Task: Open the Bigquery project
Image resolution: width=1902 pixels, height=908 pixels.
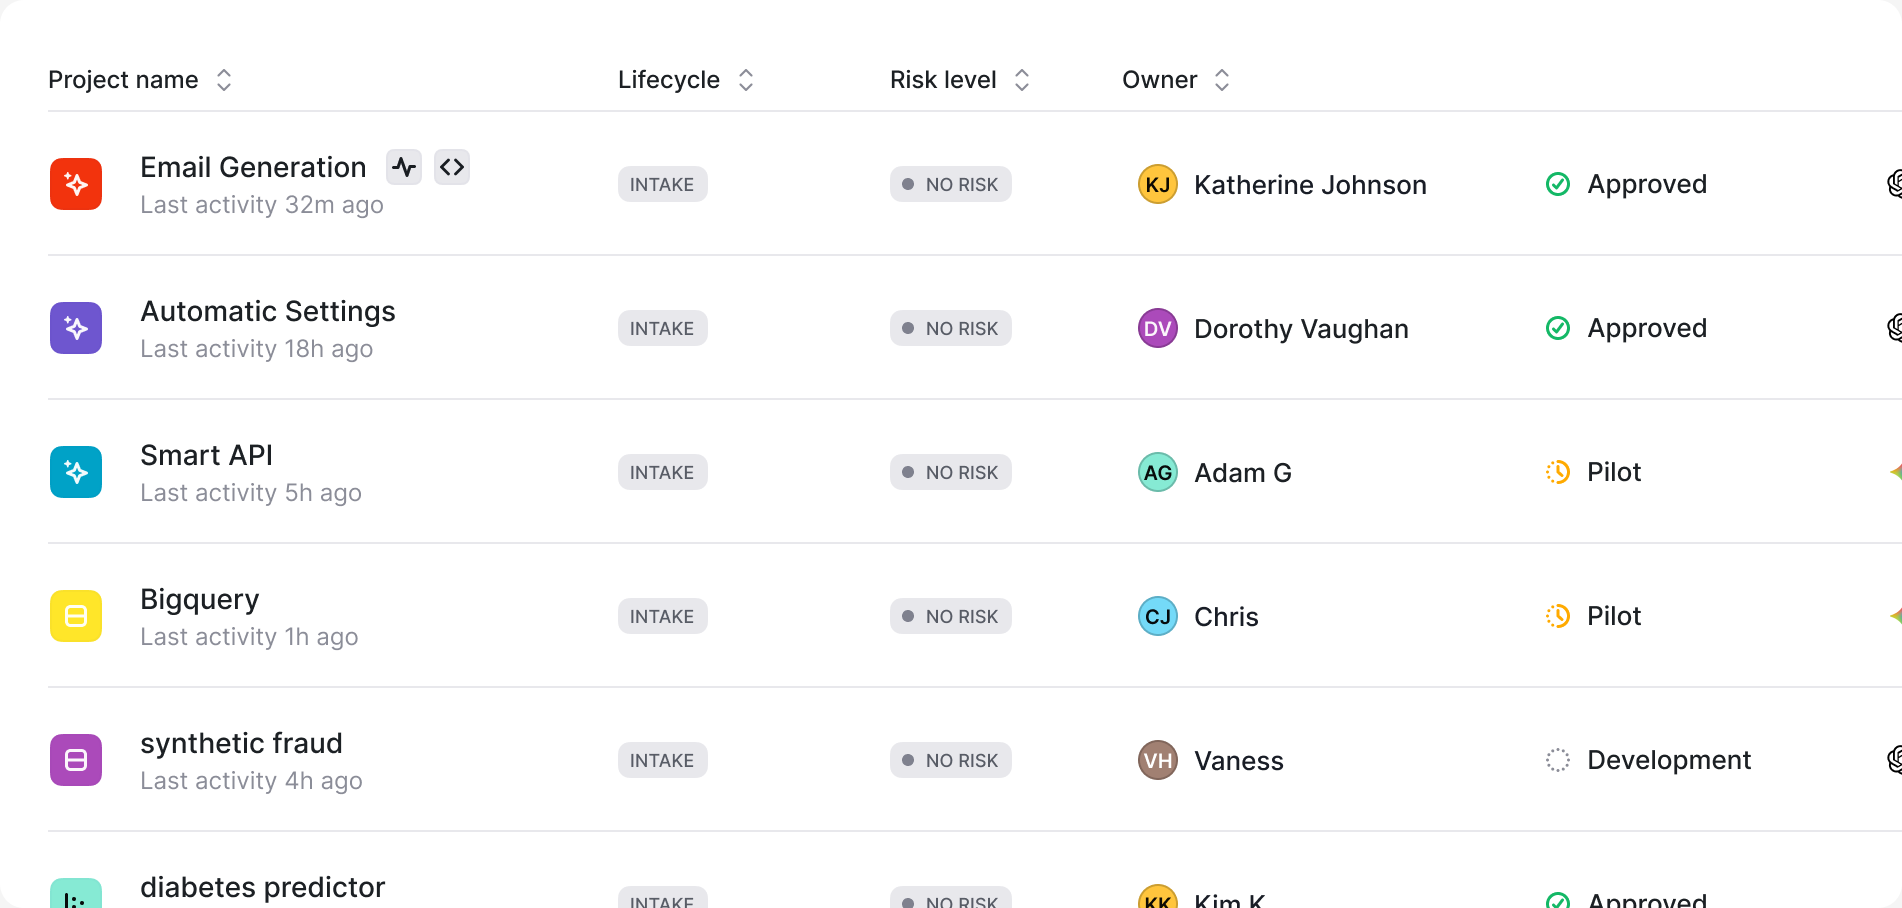Action: coord(200,599)
